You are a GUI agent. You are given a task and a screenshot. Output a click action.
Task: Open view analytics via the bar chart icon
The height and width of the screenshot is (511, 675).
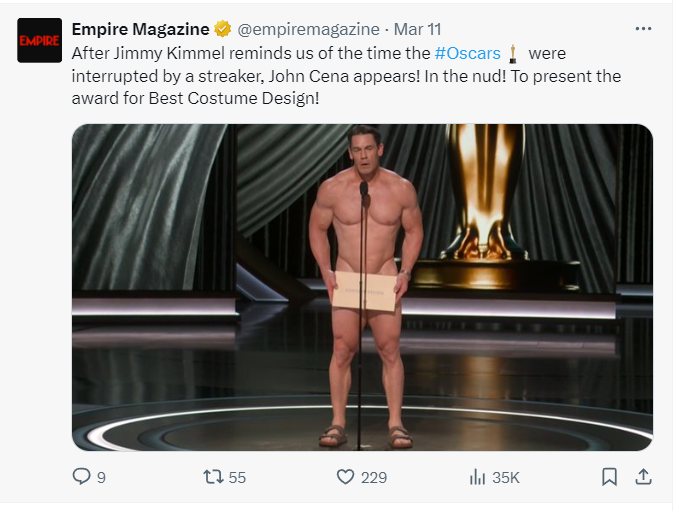coord(477,478)
